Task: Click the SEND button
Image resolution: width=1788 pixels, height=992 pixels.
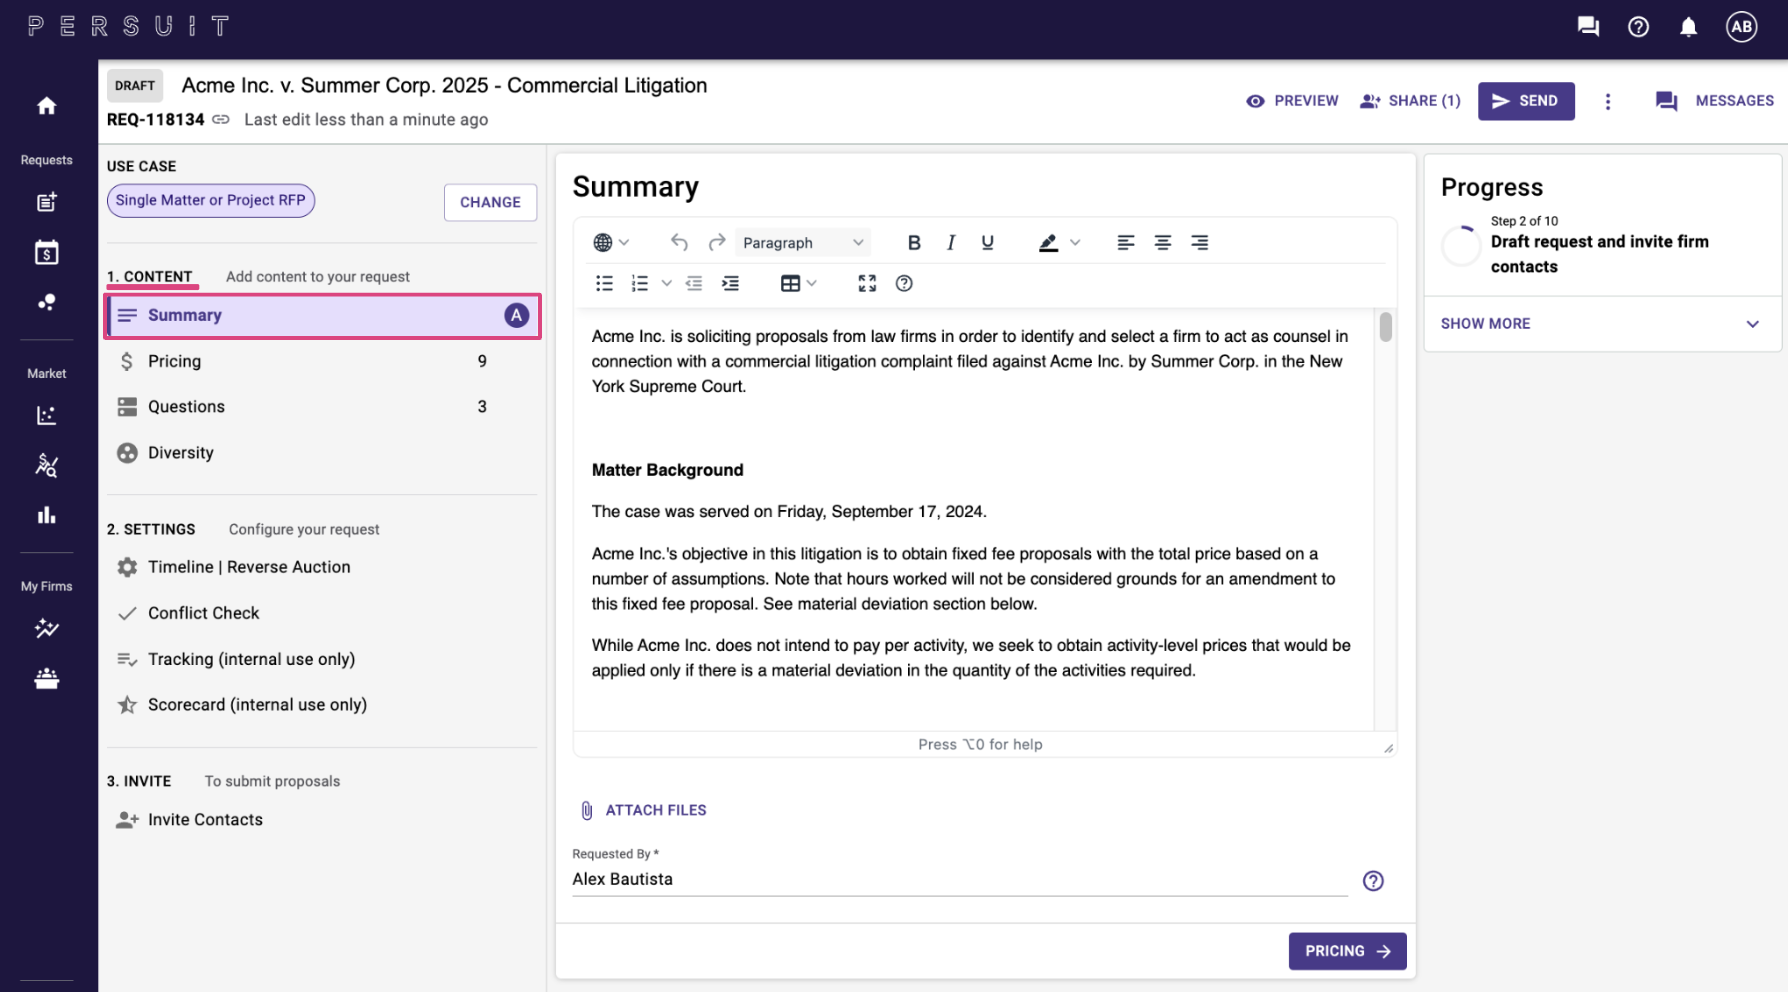Action: click(1526, 101)
